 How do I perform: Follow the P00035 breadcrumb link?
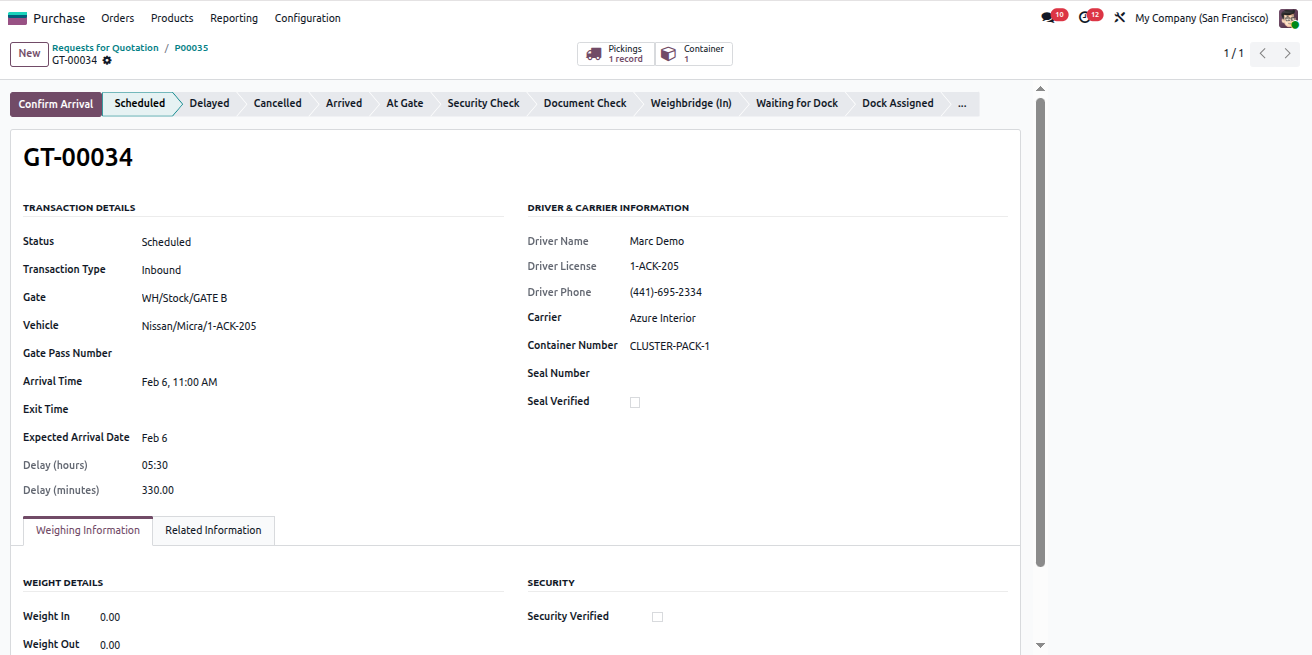pyautogui.click(x=191, y=48)
